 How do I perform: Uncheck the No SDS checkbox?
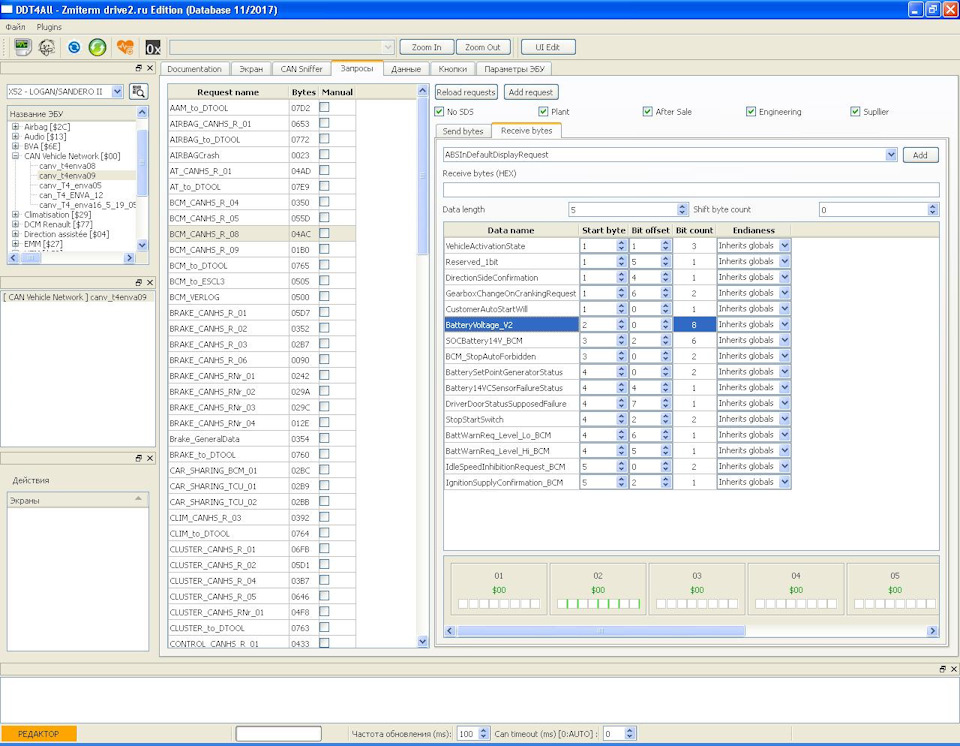point(440,112)
